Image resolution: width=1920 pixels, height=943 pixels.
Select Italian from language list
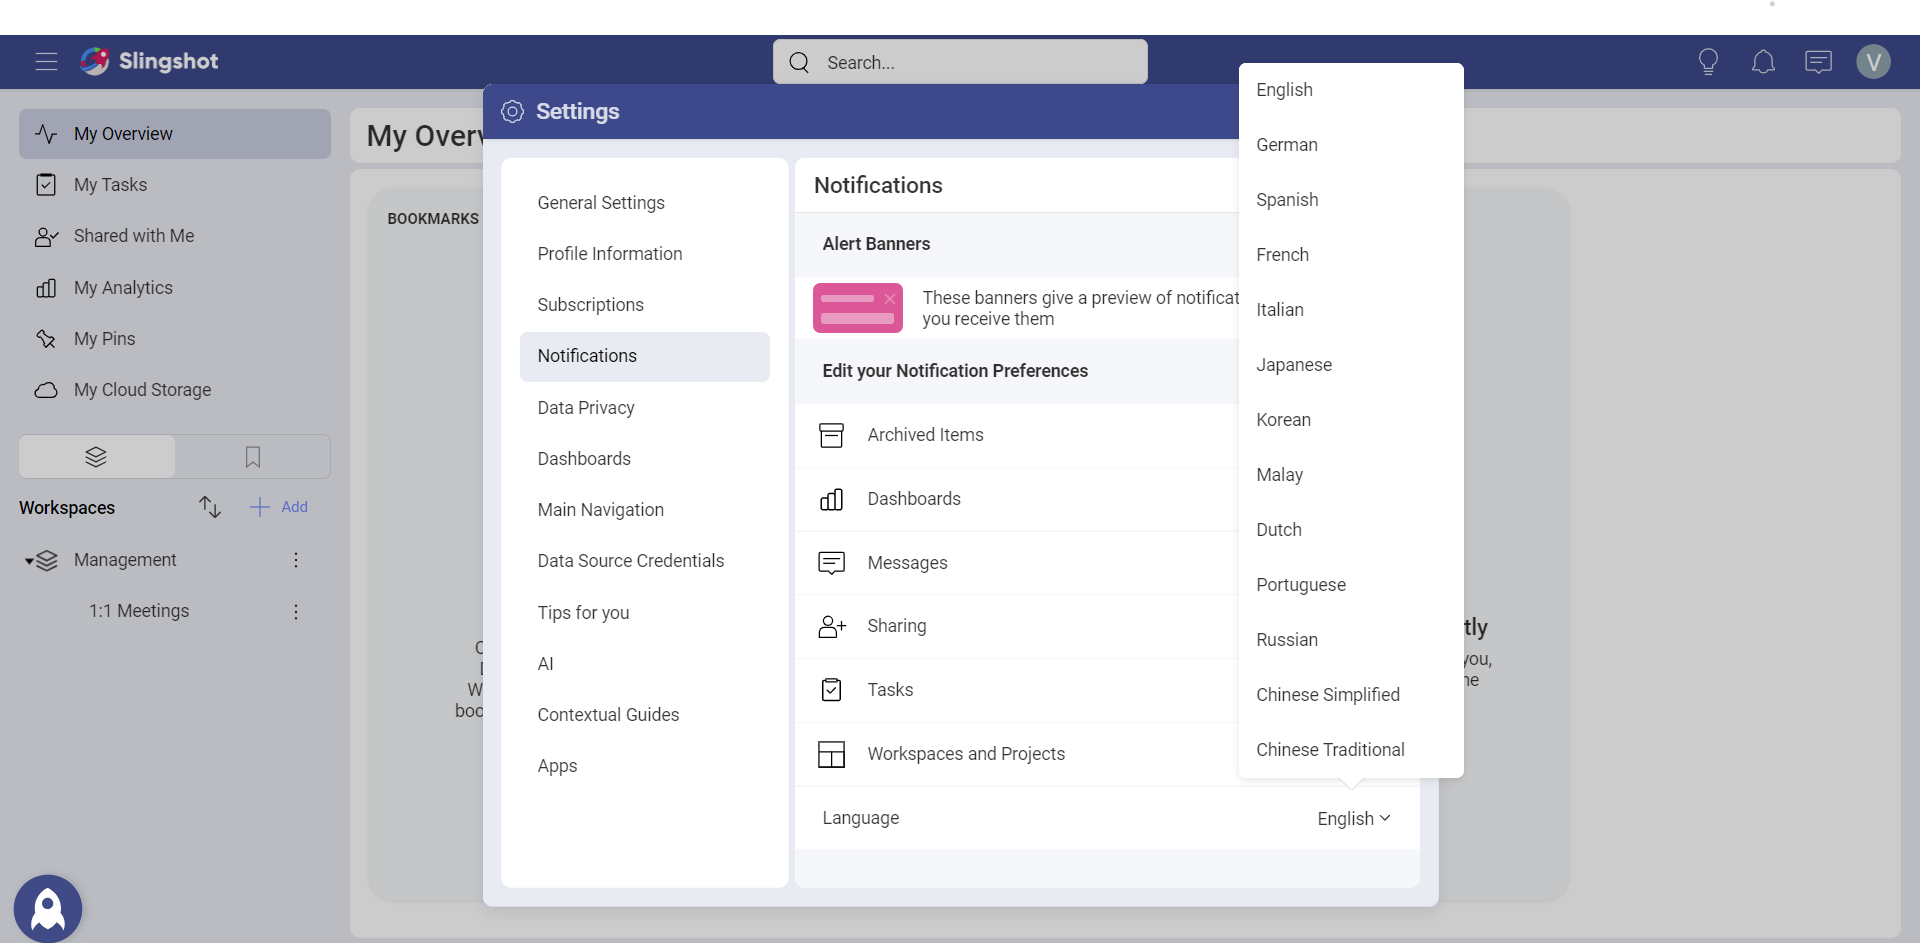1351,310
